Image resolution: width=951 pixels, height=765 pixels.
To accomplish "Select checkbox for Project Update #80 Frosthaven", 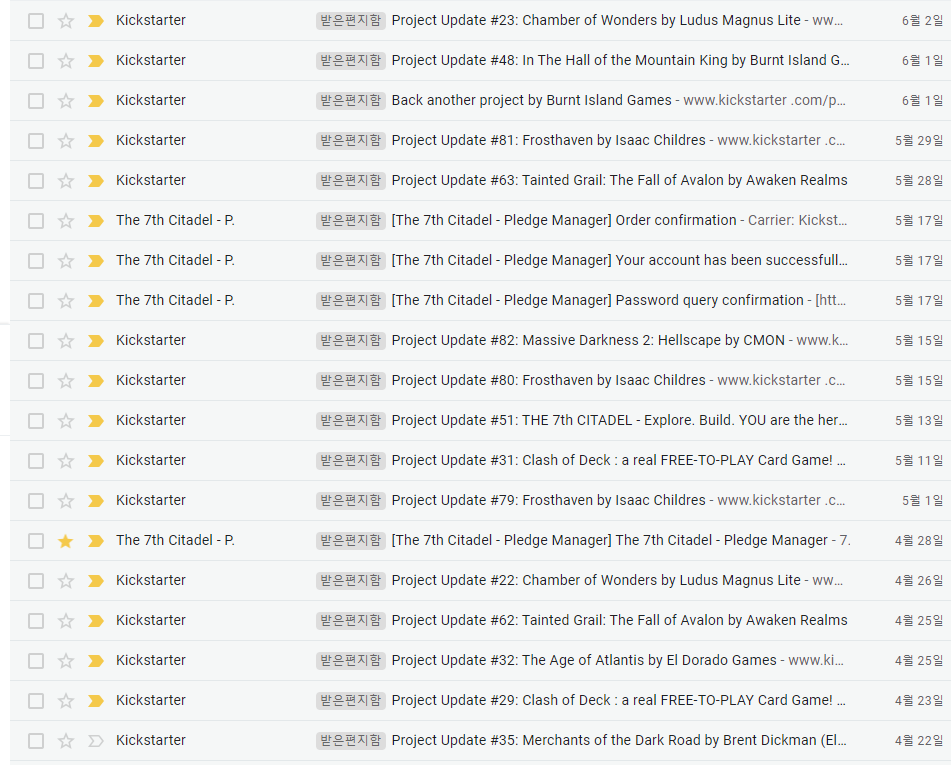I will click(x=36, y=382).
